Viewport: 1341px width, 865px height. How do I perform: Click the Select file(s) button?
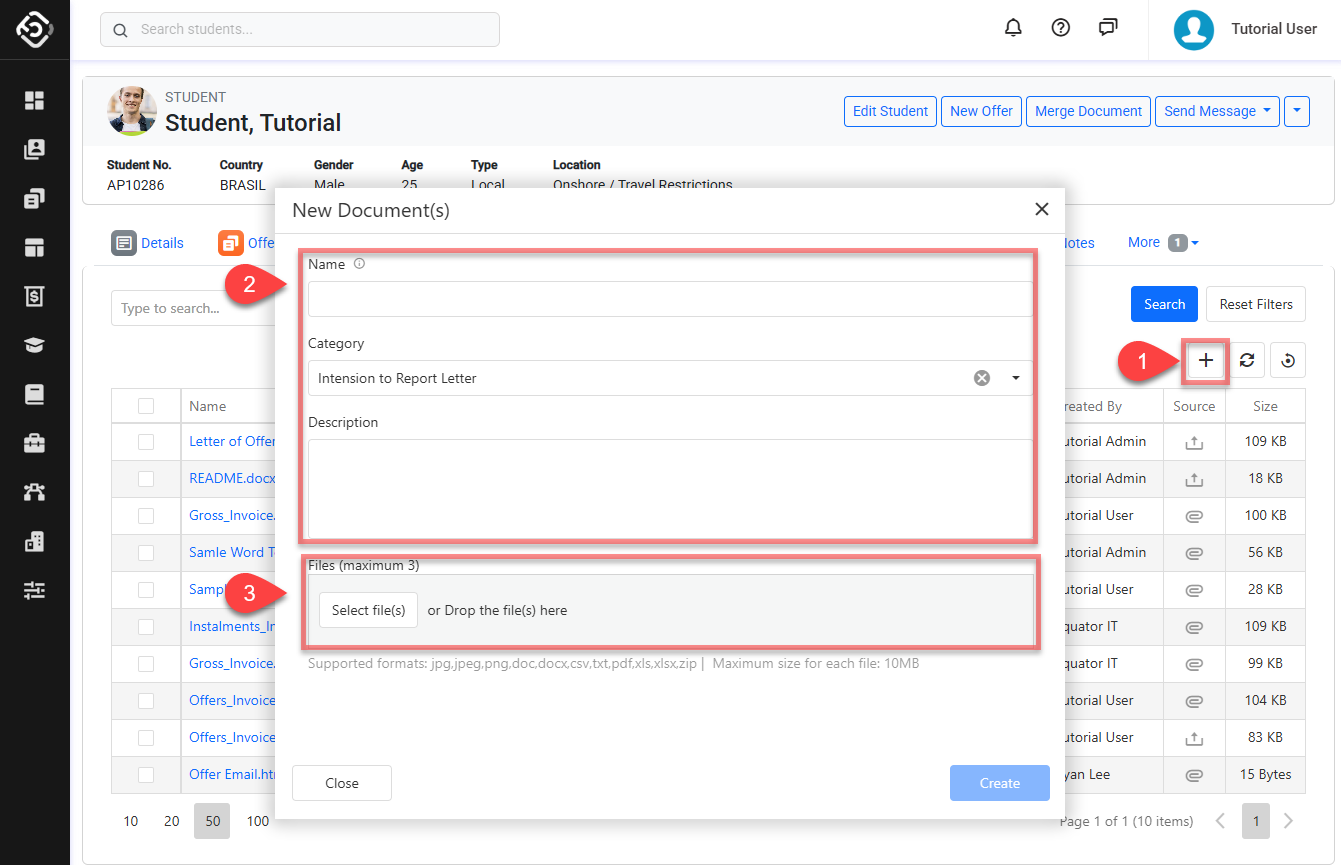[x=368, y=610]
